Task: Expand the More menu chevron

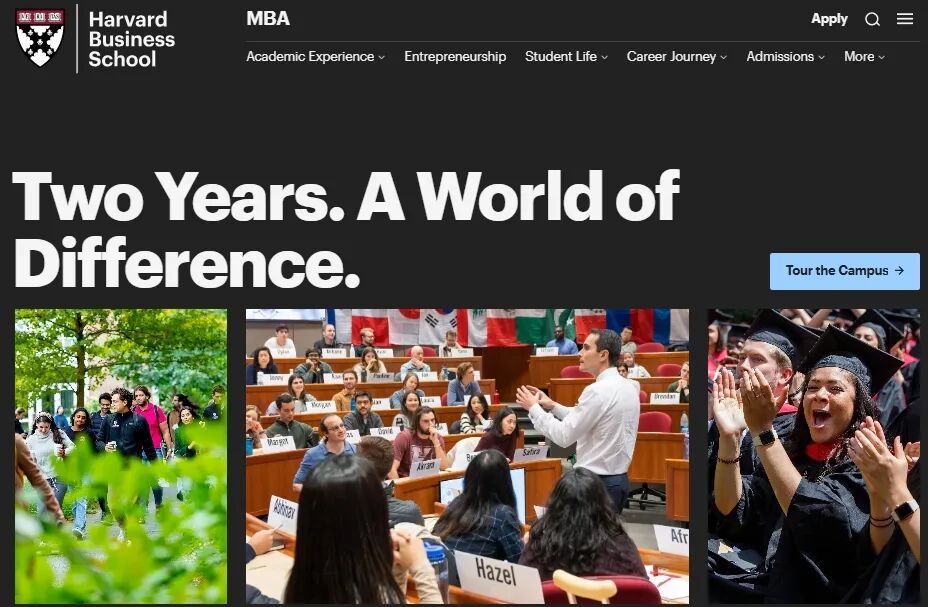Action: point(882,57)
